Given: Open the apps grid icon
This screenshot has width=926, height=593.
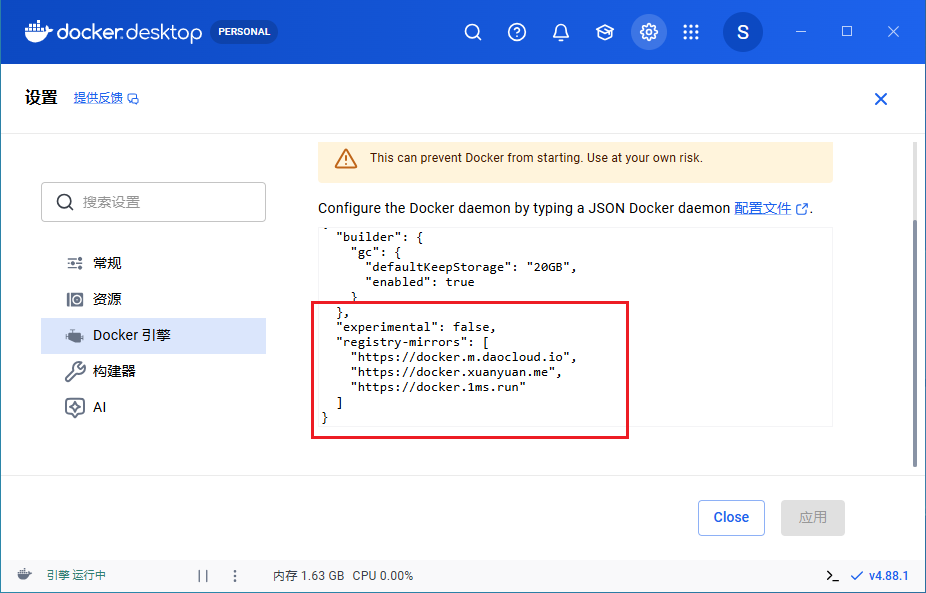Looking at the screenshot, I should click(x=691, y=32).
